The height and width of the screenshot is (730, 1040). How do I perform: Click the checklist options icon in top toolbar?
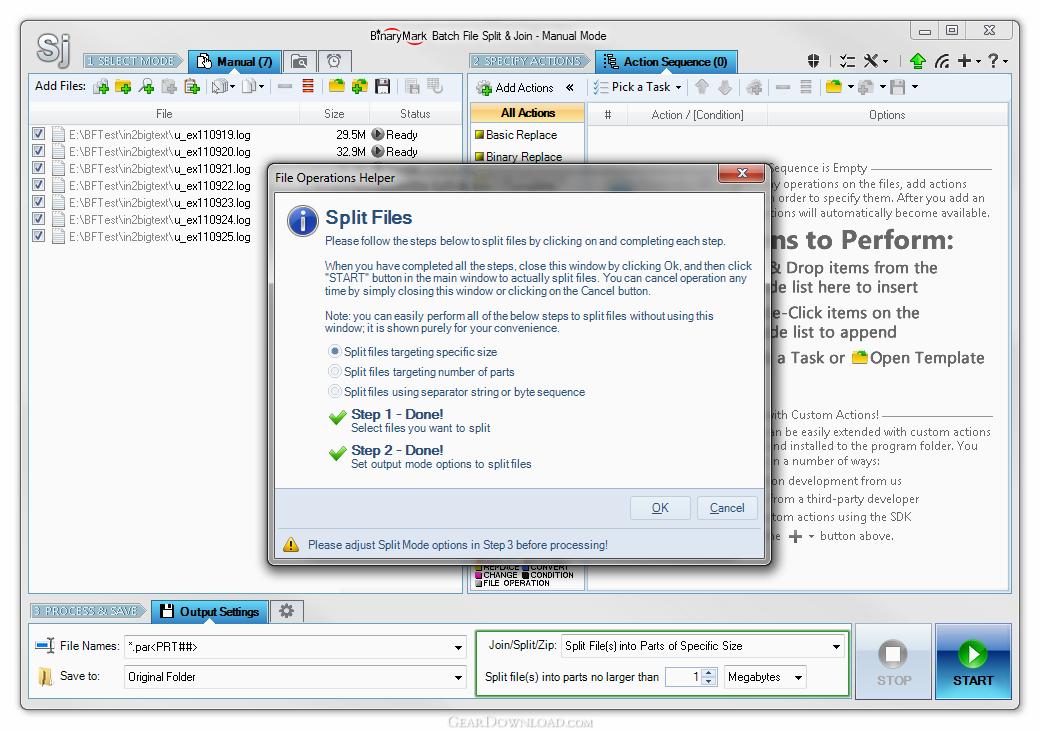(x=847, y=61)
